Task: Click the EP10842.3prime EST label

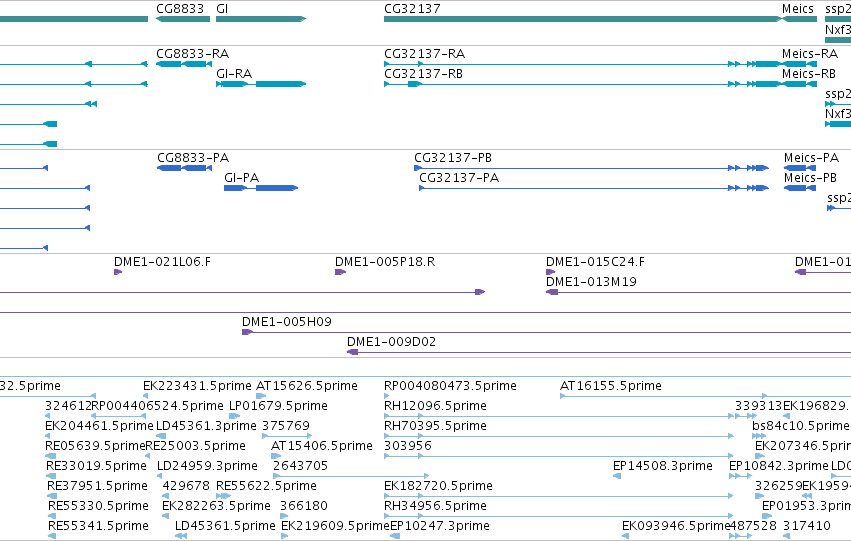Action: pos(778,466)
